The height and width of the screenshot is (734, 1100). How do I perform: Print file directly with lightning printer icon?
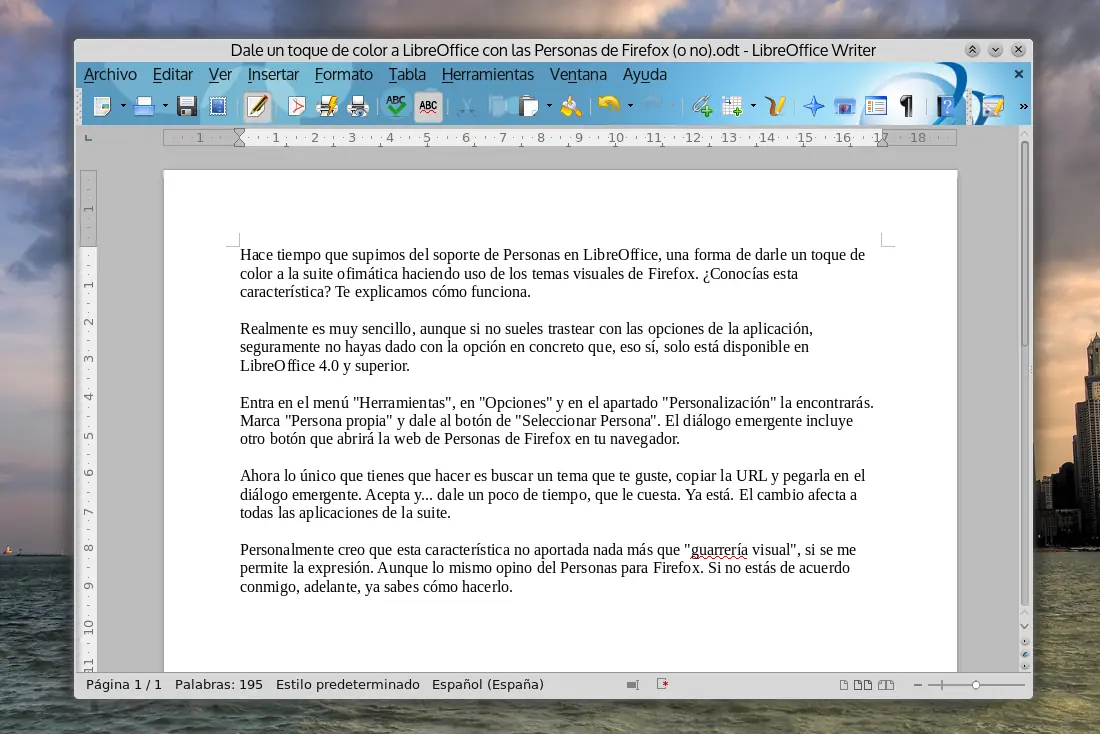[x=327, y=107]
